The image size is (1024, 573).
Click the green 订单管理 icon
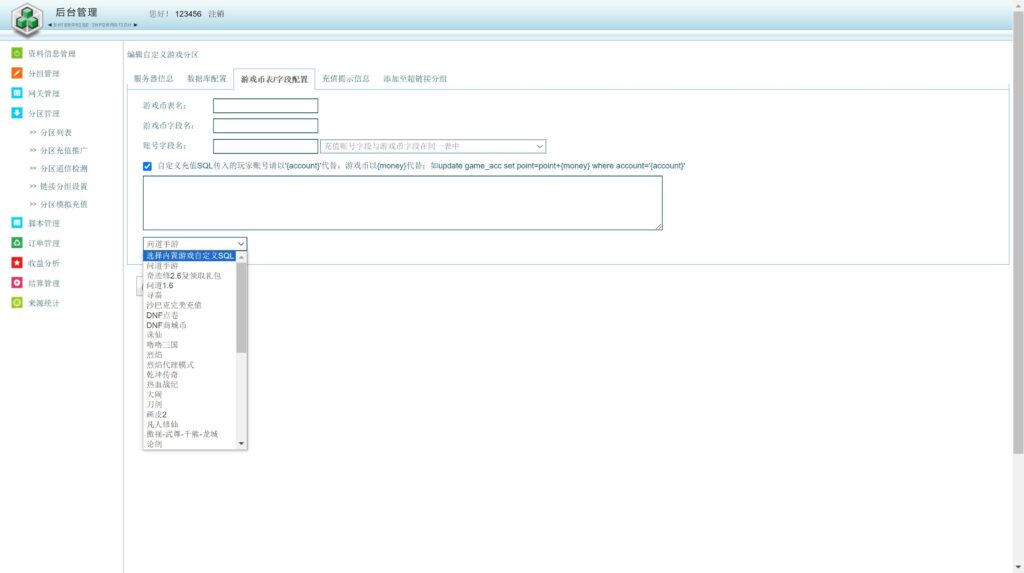[x=17, y=243]
